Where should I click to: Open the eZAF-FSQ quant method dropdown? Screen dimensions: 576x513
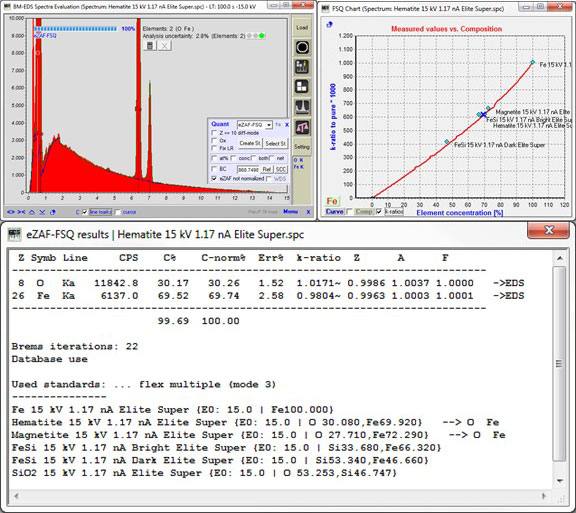tap(255, 125)
